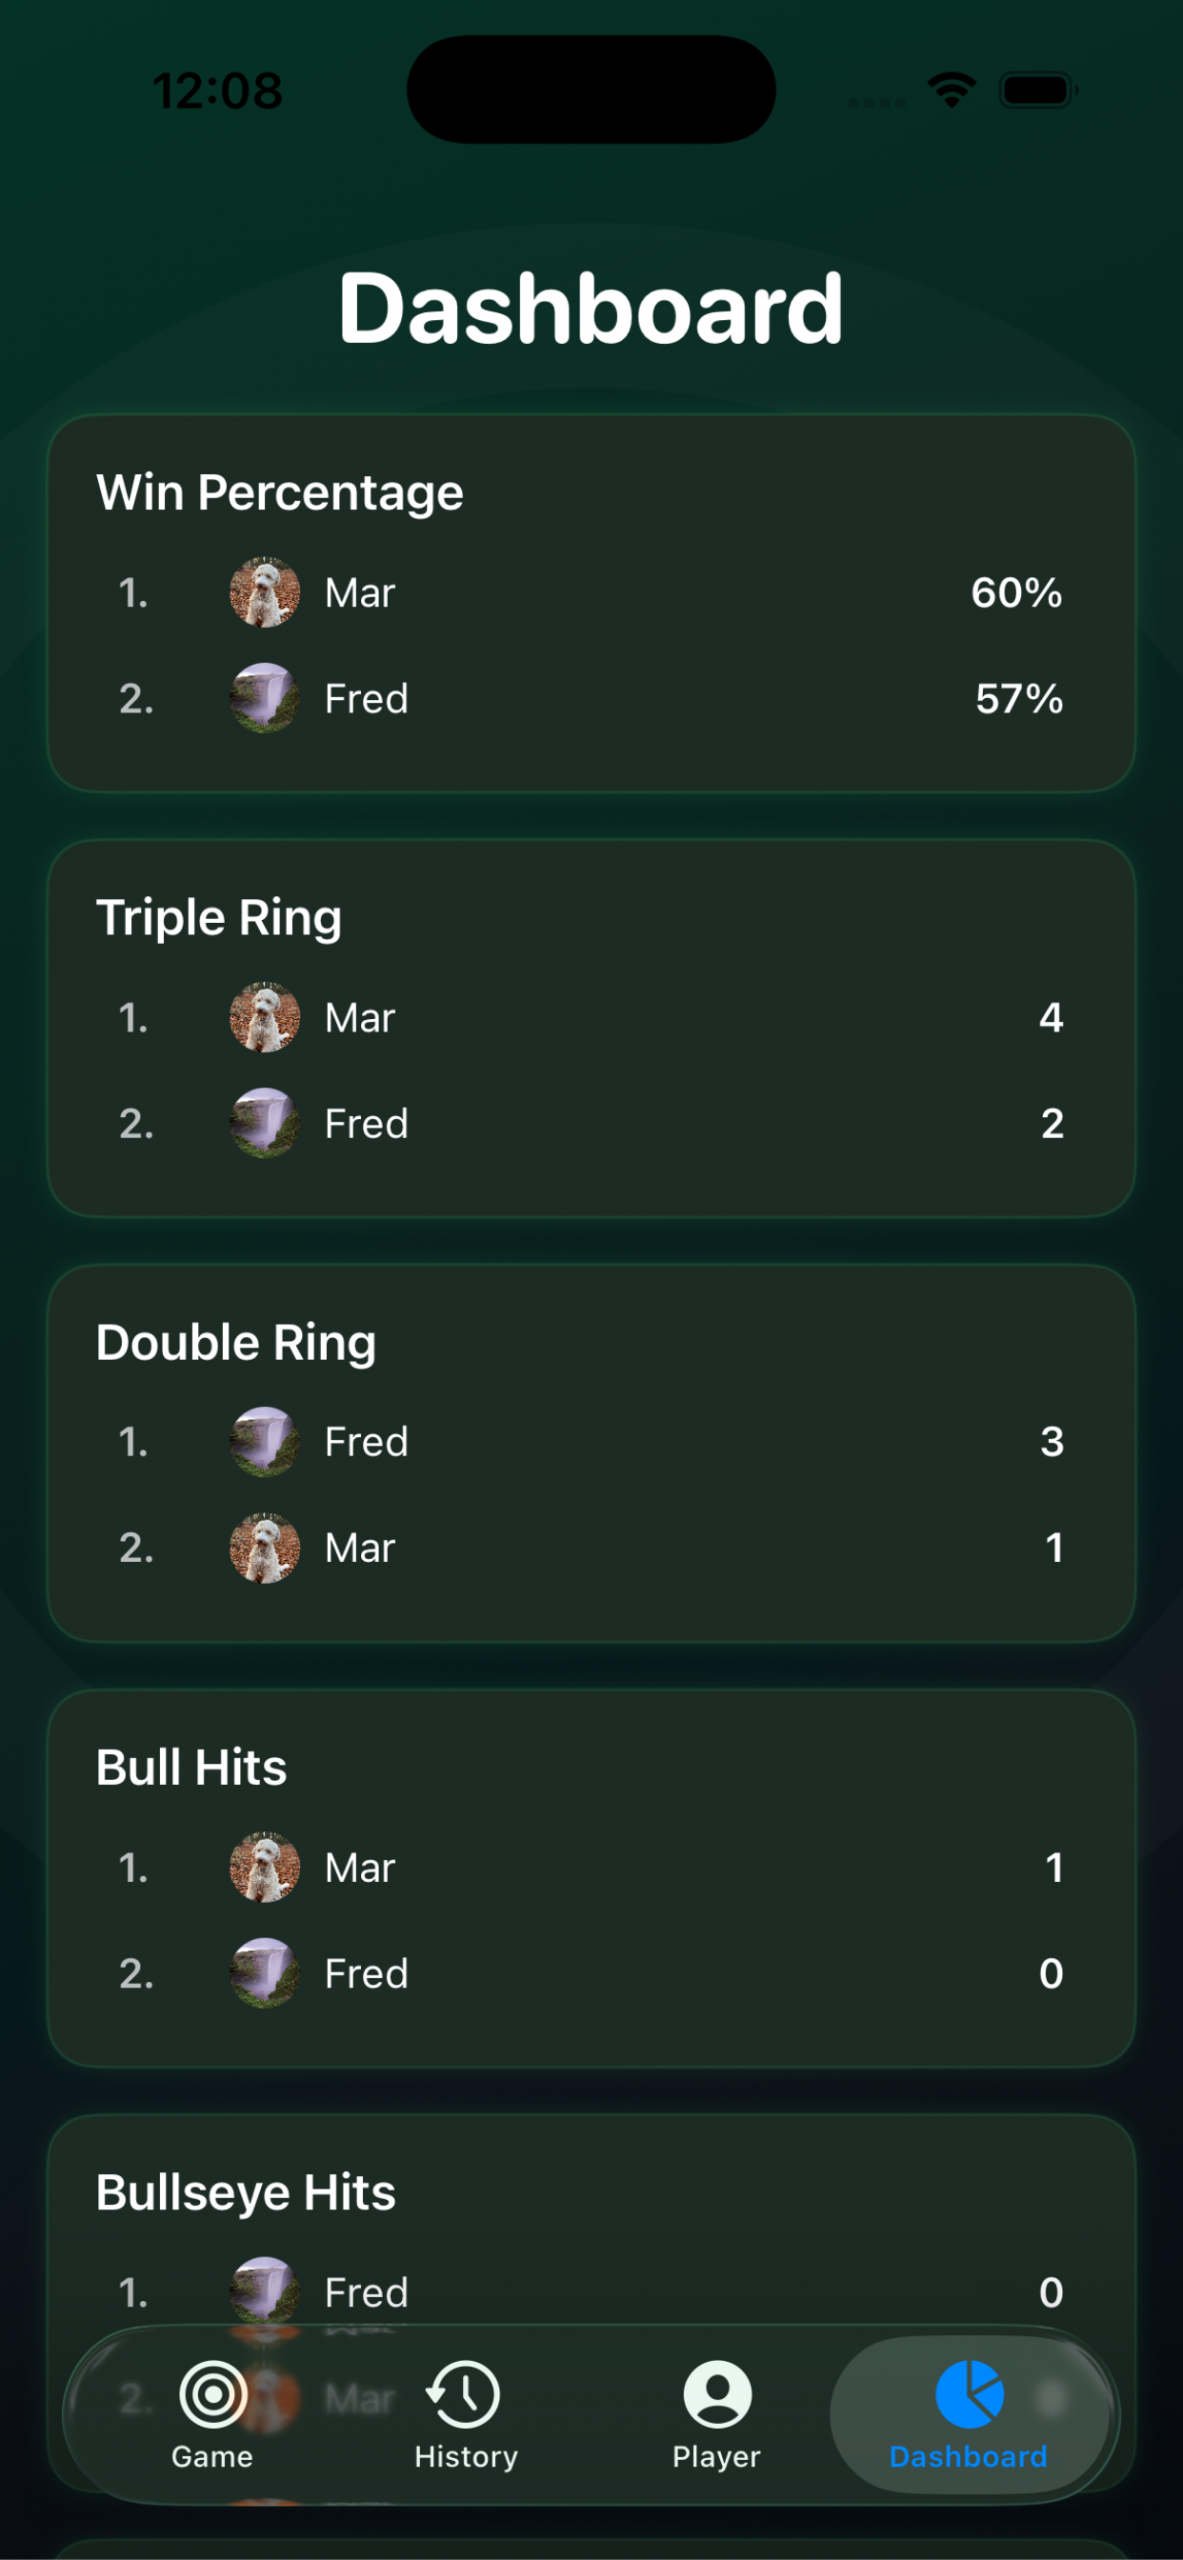Image resolution: width=1183 pixels, height=2560 pixels.
Task: Tap the battery indicator icon
Action: (x=1038, y=90)
